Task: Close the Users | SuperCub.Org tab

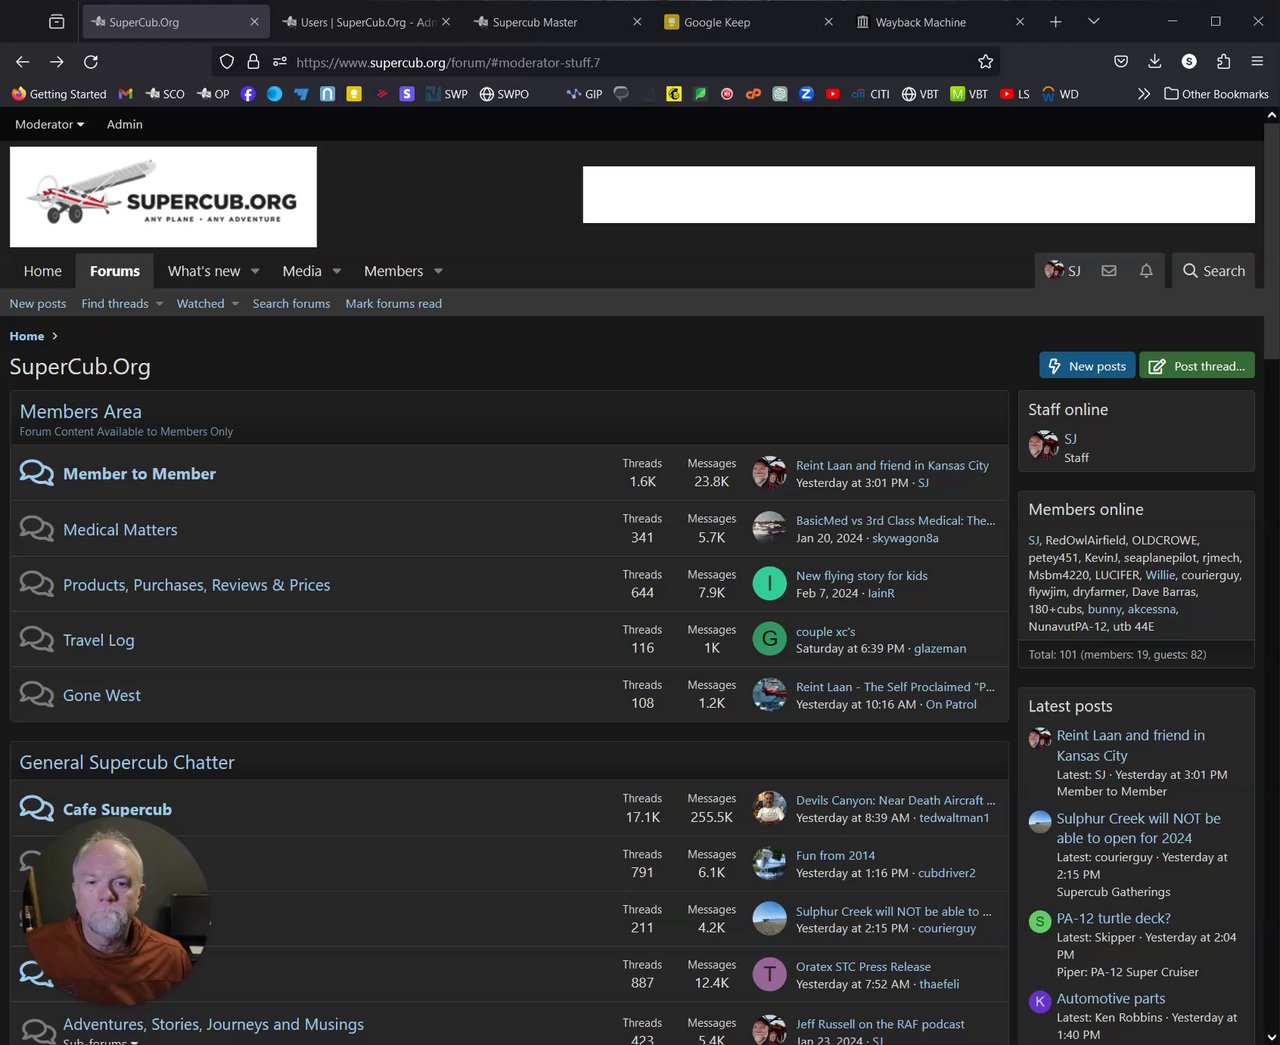Action: point(445,21)
